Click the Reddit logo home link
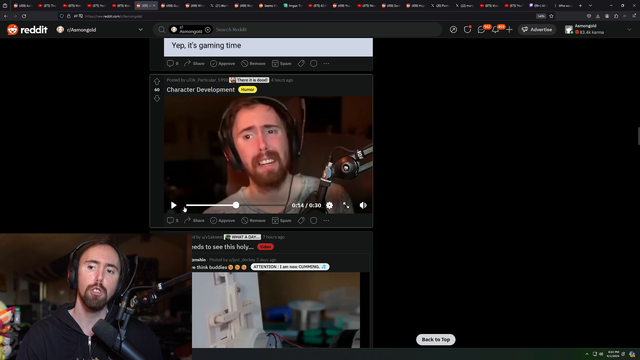 (x=27, y=29)
